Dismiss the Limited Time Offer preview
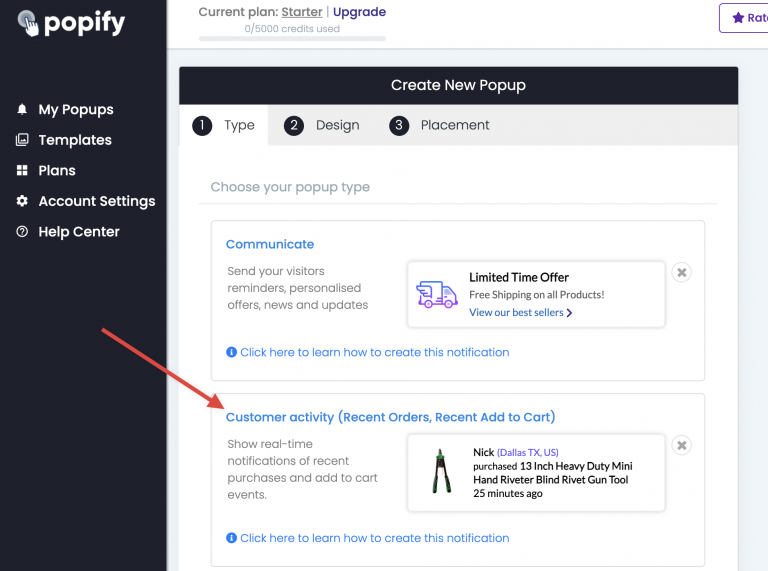768x571 pixels. (681, 272)
